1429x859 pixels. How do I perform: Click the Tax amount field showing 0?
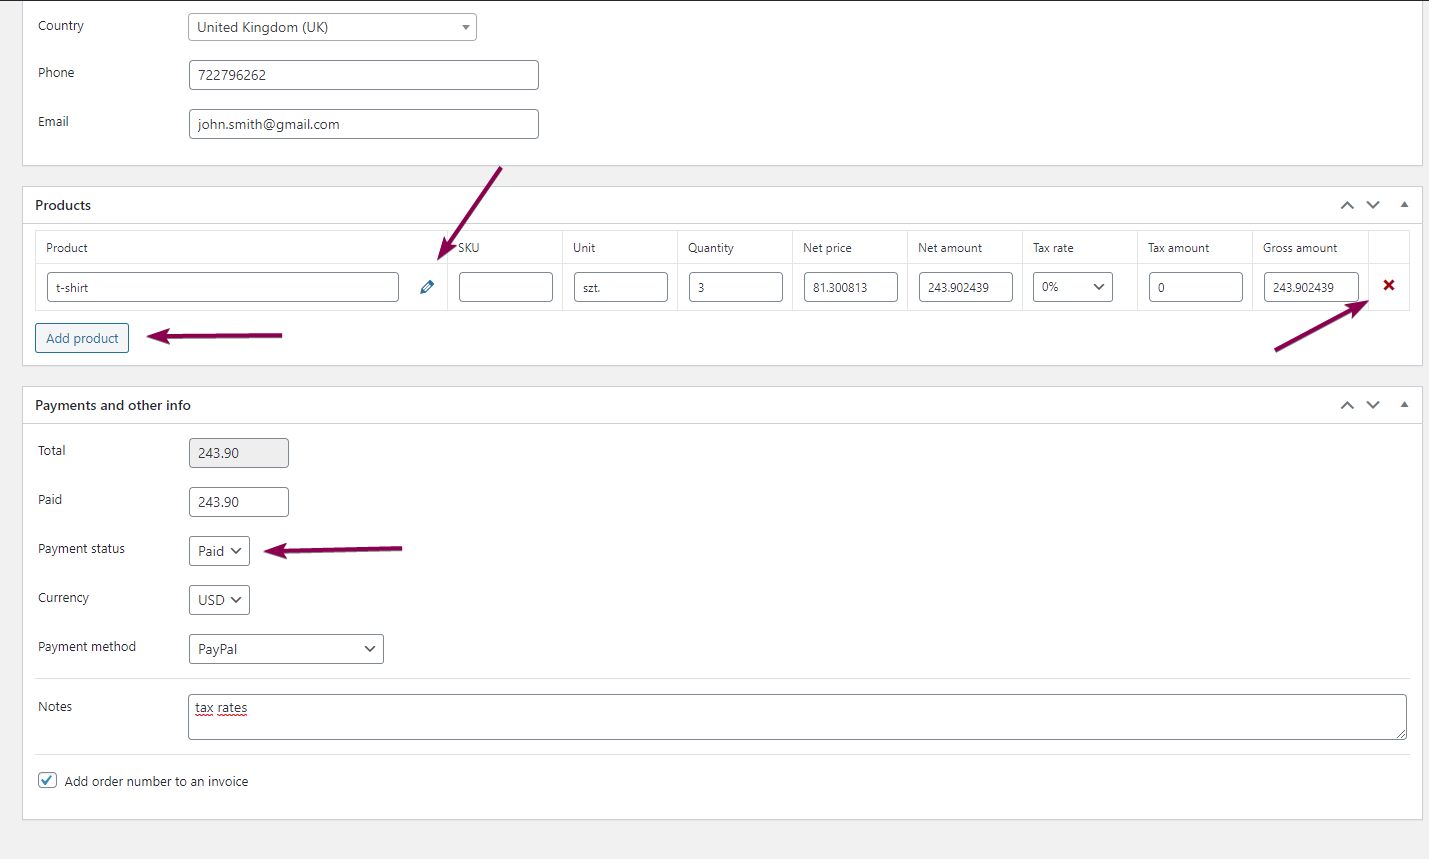tap(1196, 287)
